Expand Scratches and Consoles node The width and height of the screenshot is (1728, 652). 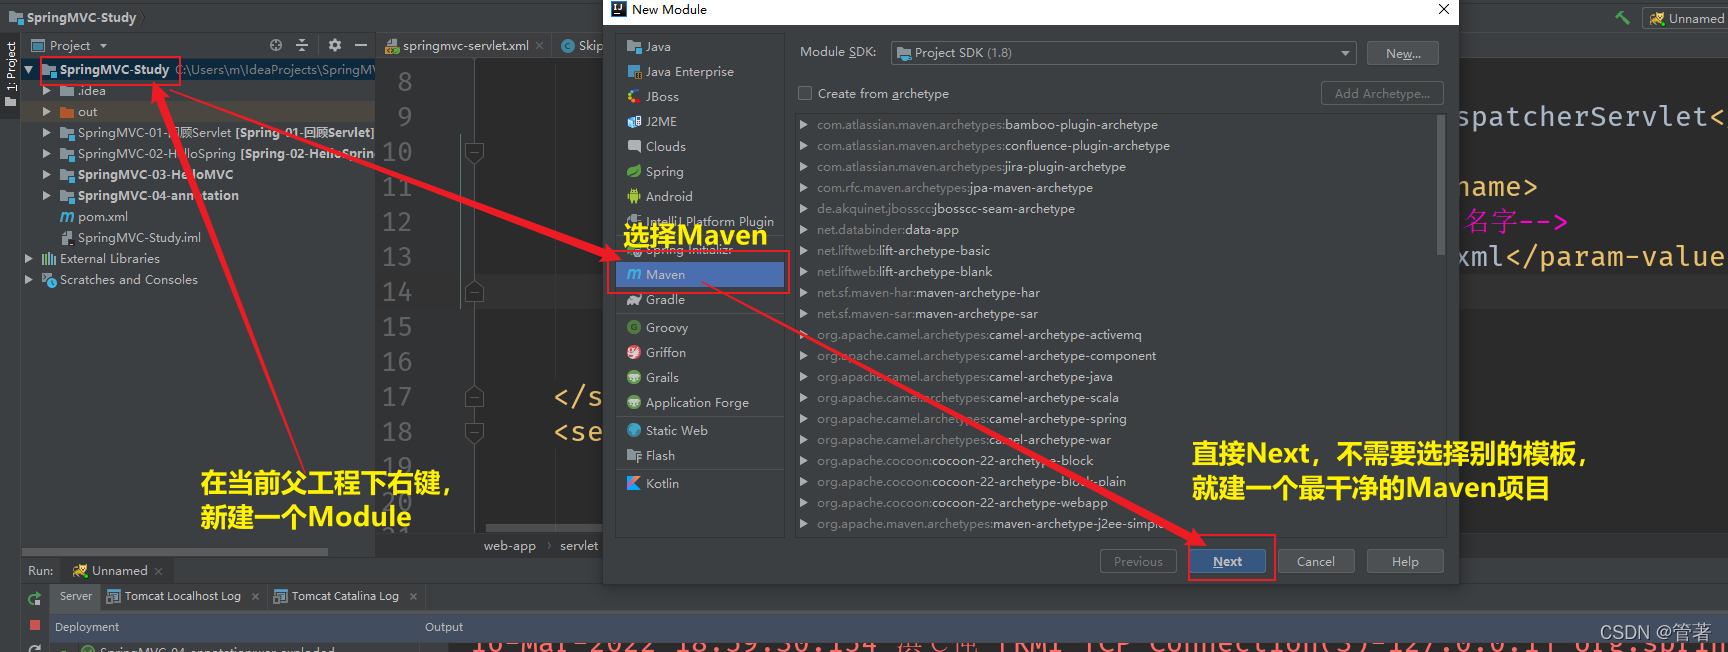pyautogui.click(x=29, y=280)
